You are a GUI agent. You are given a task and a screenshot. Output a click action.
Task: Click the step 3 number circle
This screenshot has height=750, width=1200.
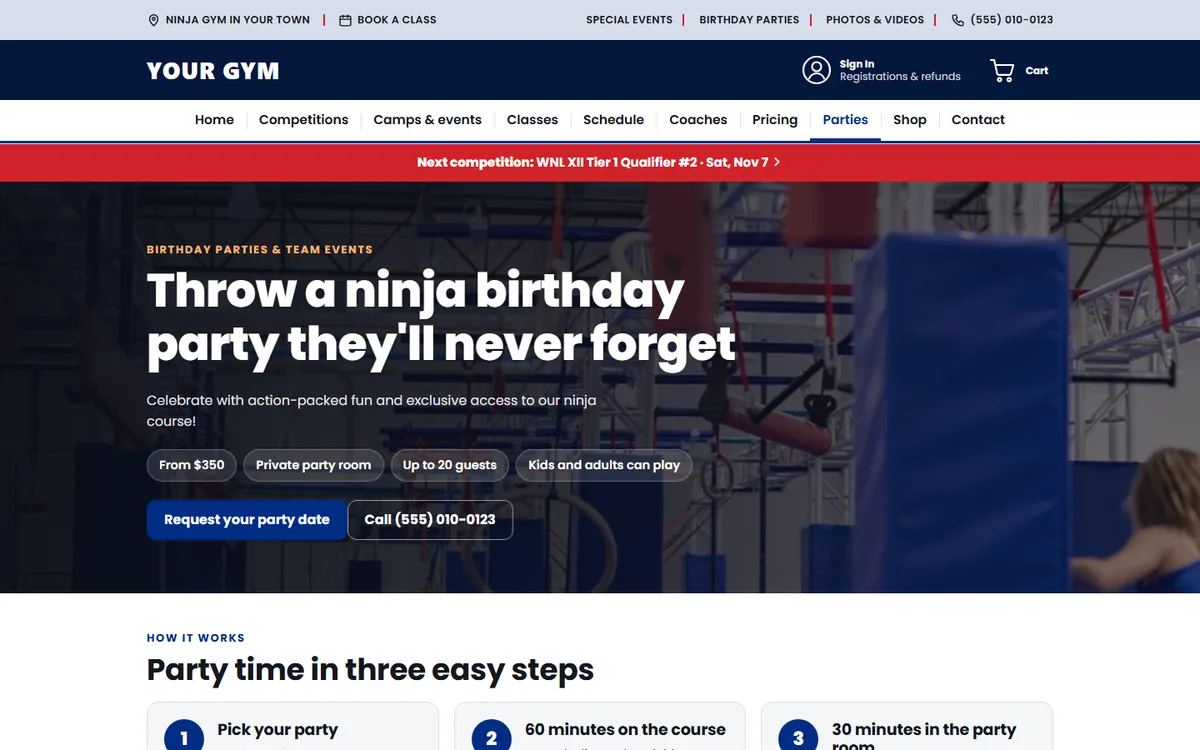[x=798, y=738]
